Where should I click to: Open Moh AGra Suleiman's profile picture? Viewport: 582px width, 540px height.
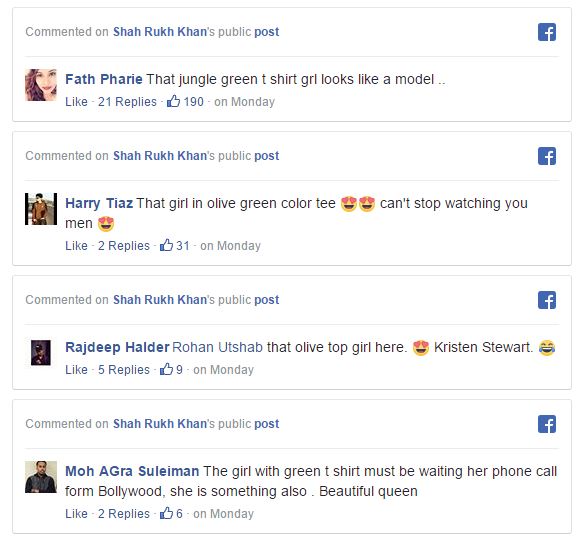pyautogui.click(x=41, y=477)
